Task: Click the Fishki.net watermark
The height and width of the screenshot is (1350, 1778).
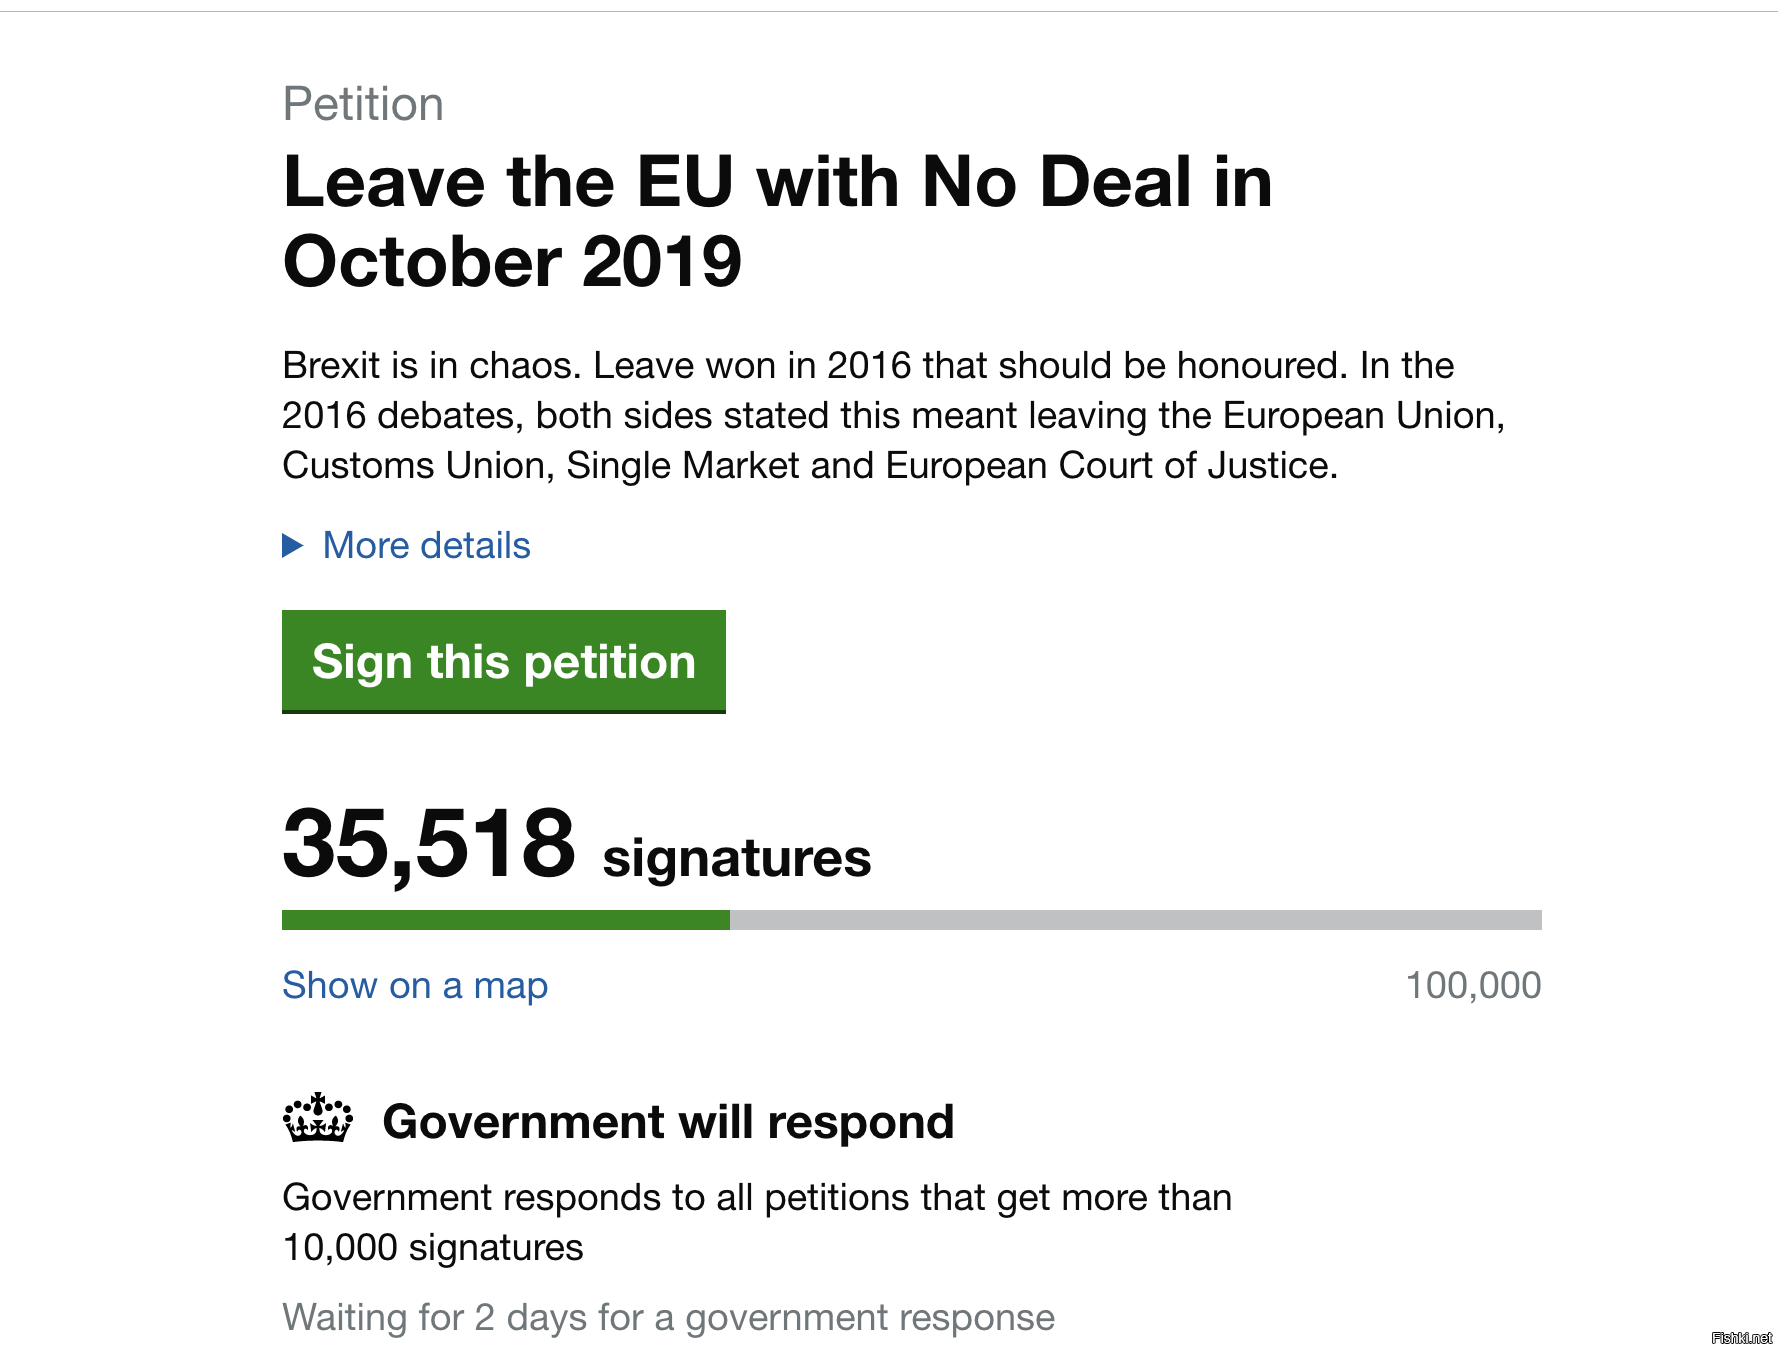Action: [1741, 1337]
